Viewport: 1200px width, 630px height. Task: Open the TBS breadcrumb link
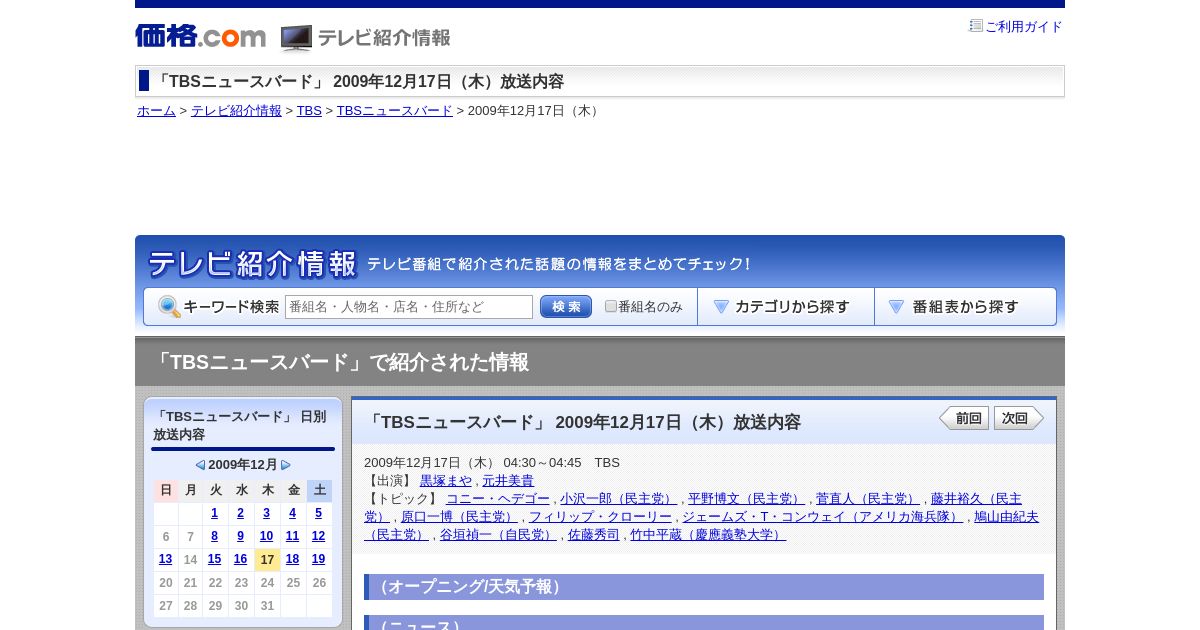click(309, 111)
